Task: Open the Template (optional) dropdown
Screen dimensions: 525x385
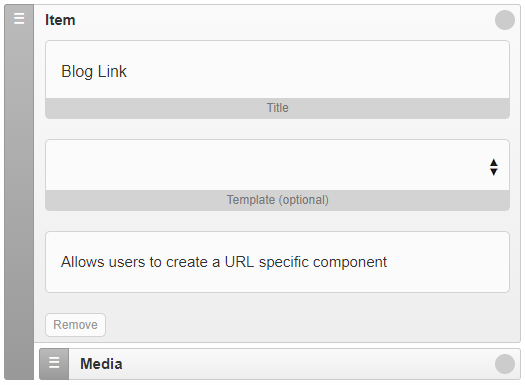Action: point(277,165)
